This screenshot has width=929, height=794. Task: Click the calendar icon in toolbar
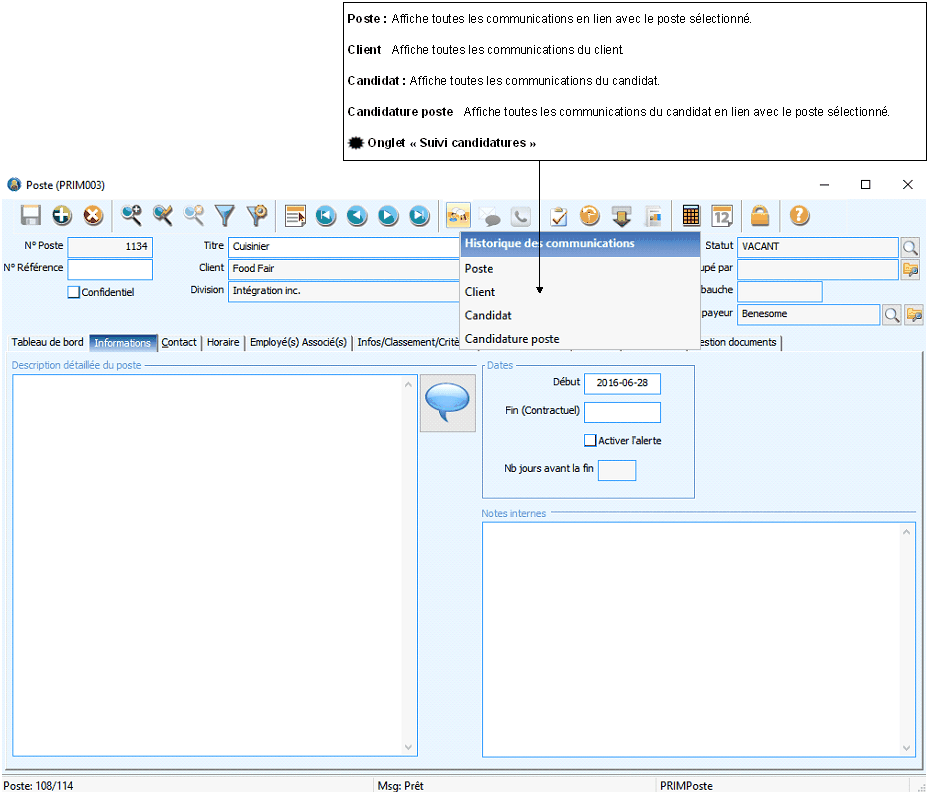[722, 215]
